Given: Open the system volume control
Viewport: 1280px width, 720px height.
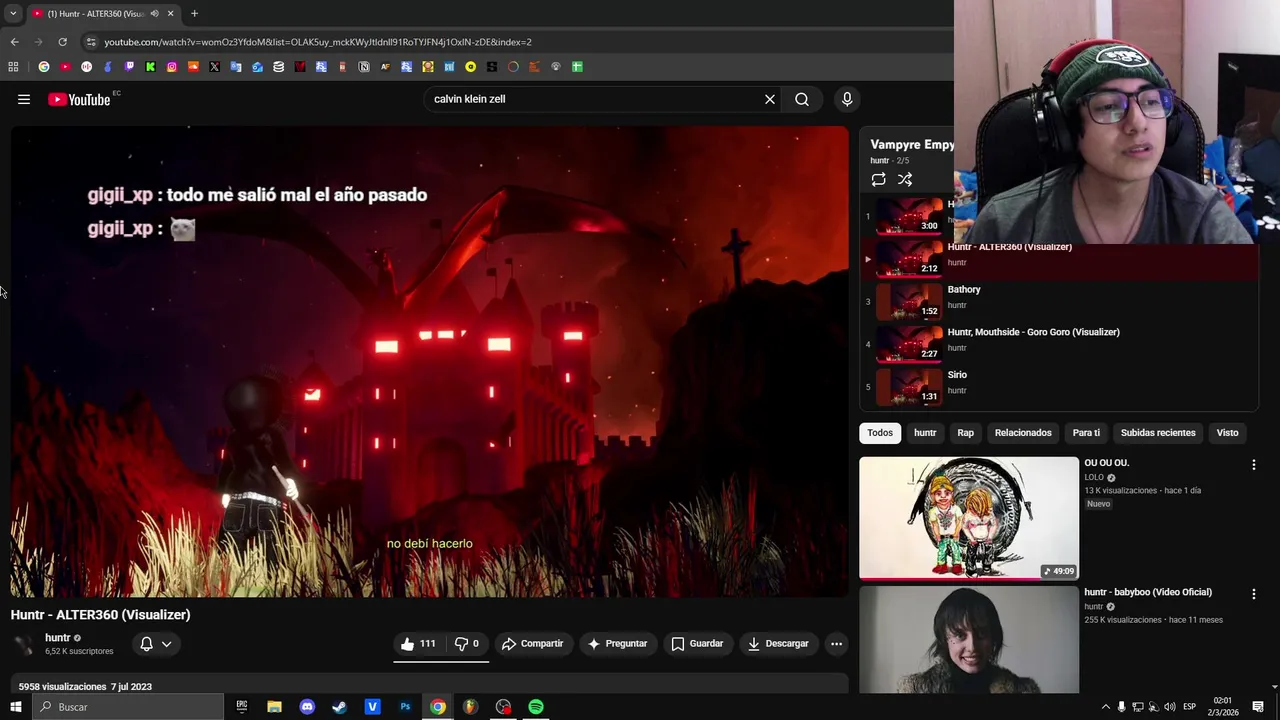Looking at the screenshot, I should click(x=1169, y=707).
